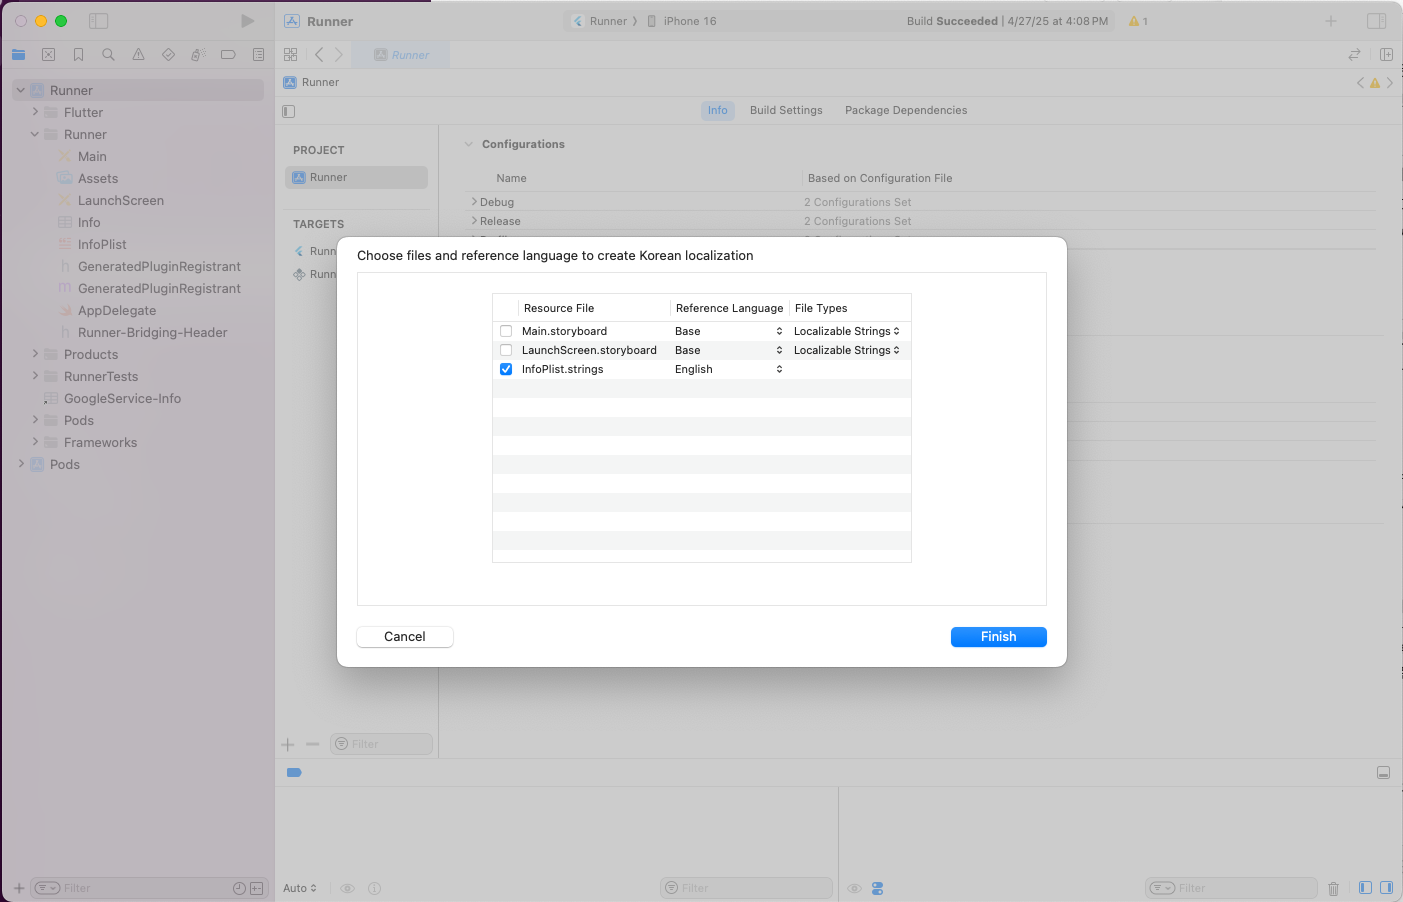Click the blue console metadata toggle icon
This screenshot has width=1403, height=902.
pos(877,888)
